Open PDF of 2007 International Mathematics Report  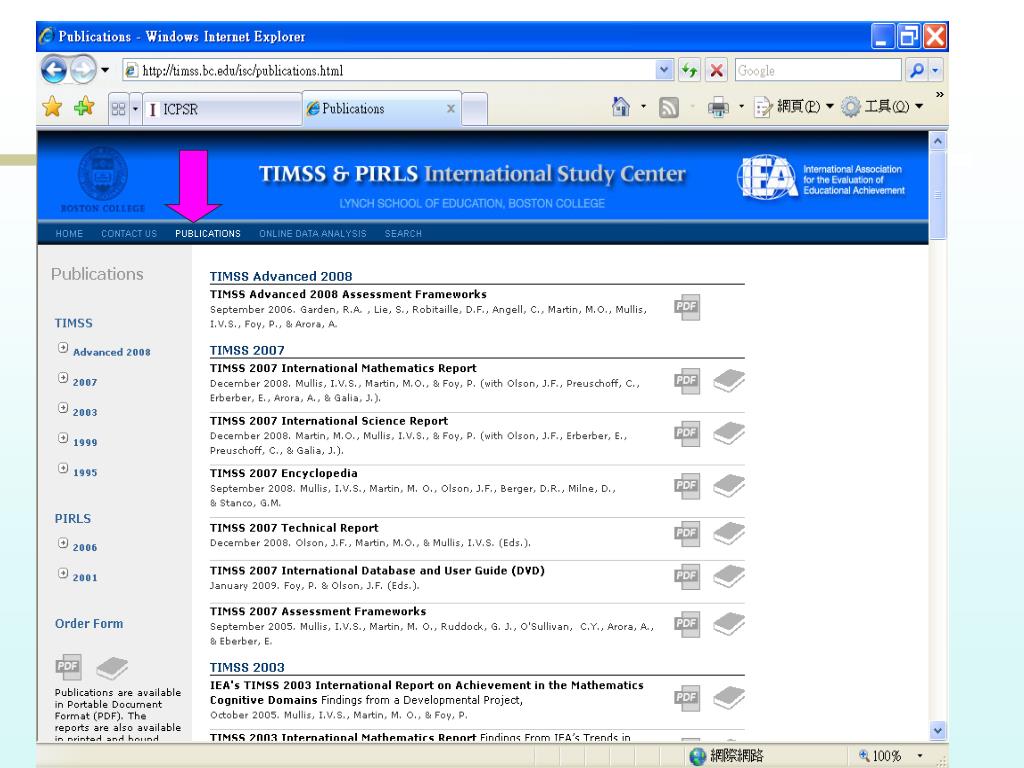686,381
